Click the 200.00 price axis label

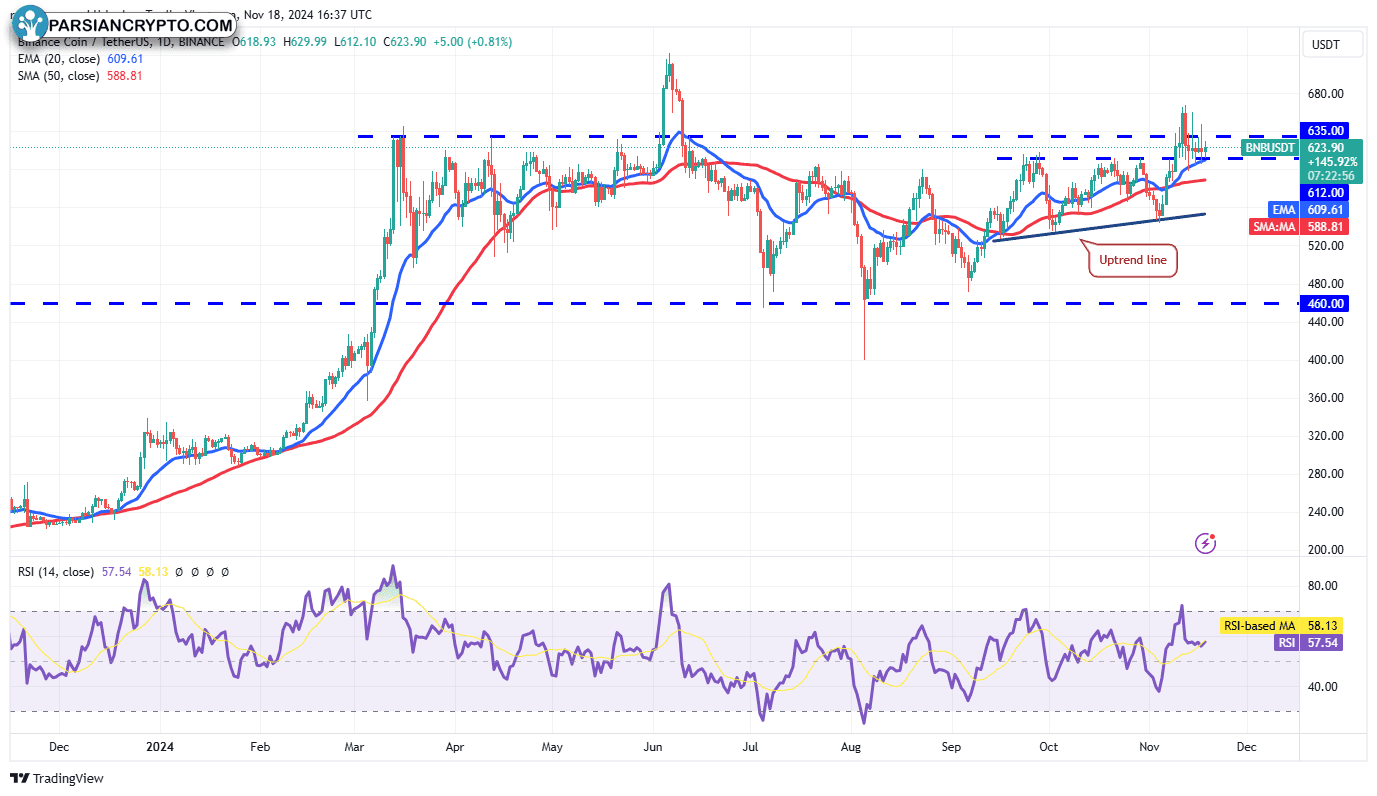coord(1325,550)
